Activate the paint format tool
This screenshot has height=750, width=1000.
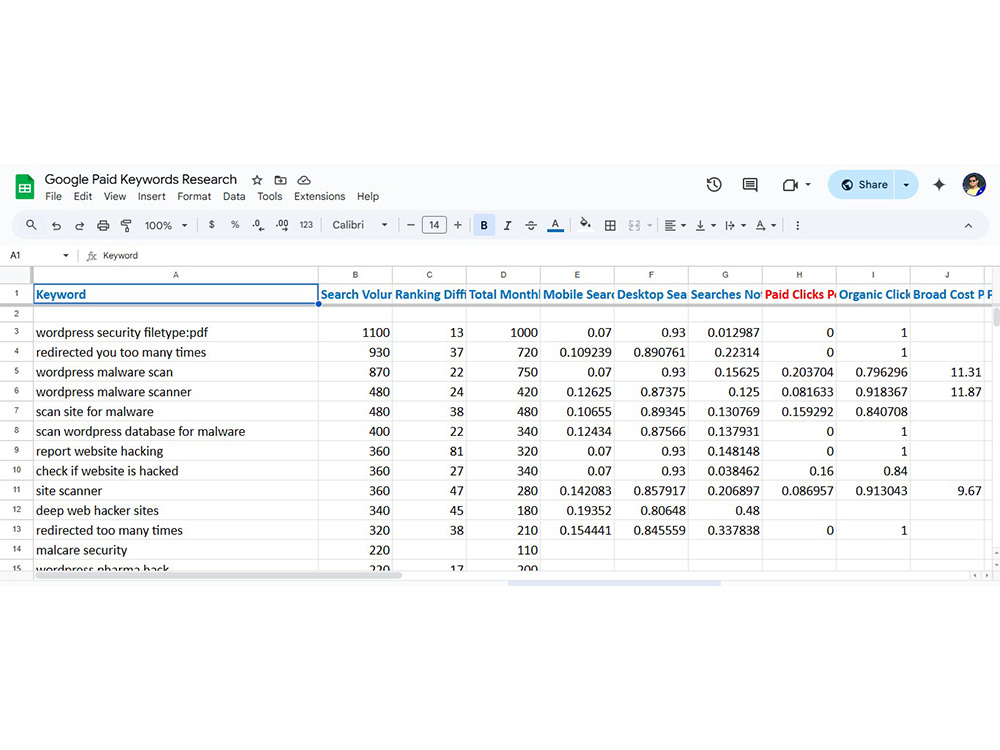pyautogui.click(x=126, y=225)
